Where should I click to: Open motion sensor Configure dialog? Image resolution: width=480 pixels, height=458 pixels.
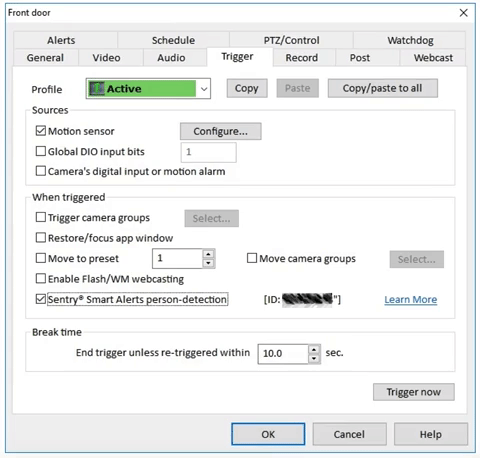(x=221, y=131)
